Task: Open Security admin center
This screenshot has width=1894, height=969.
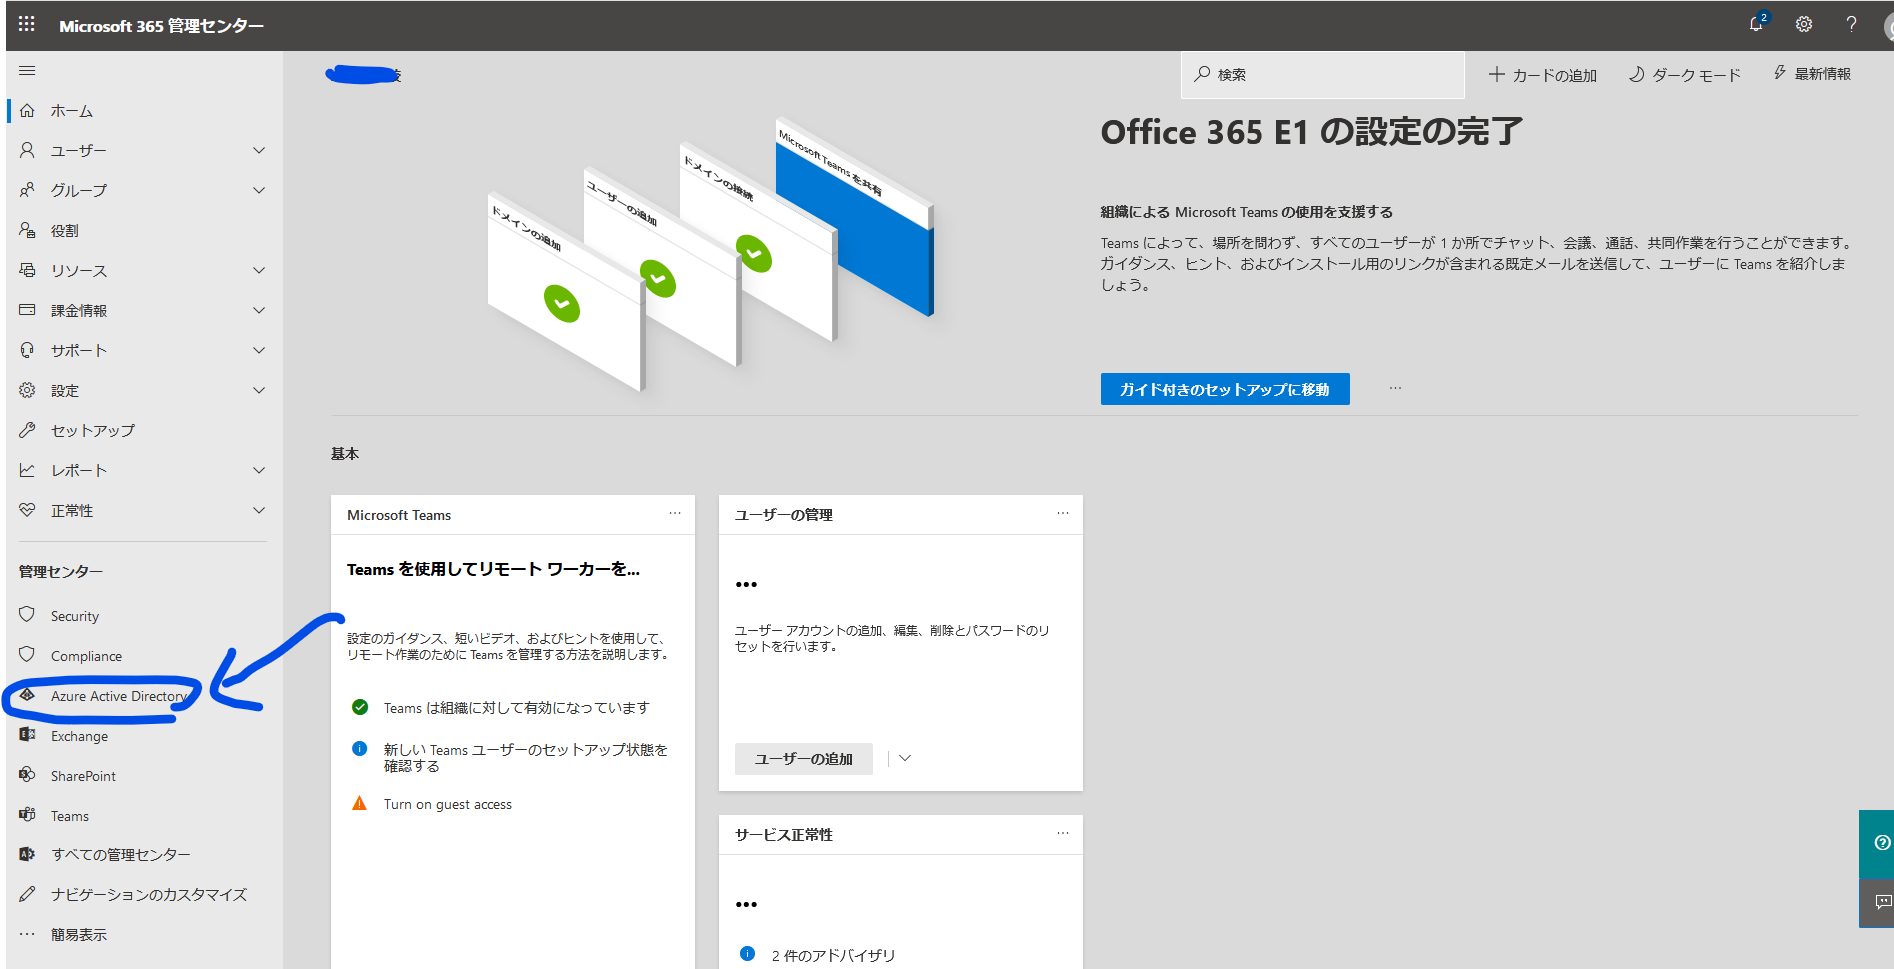Action: (x=75, y=616)
